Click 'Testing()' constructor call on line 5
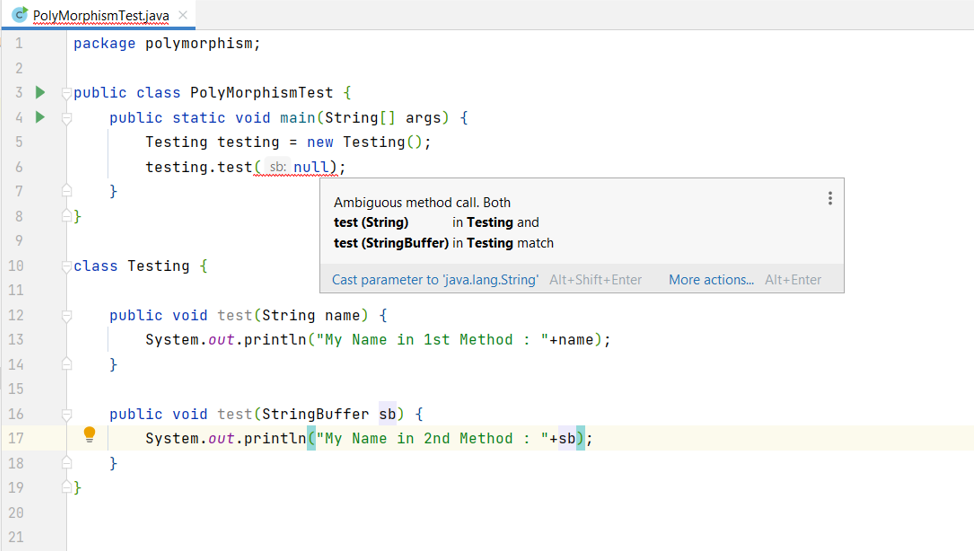This screenshot has width=974, height=551. (x=383, y=142)
